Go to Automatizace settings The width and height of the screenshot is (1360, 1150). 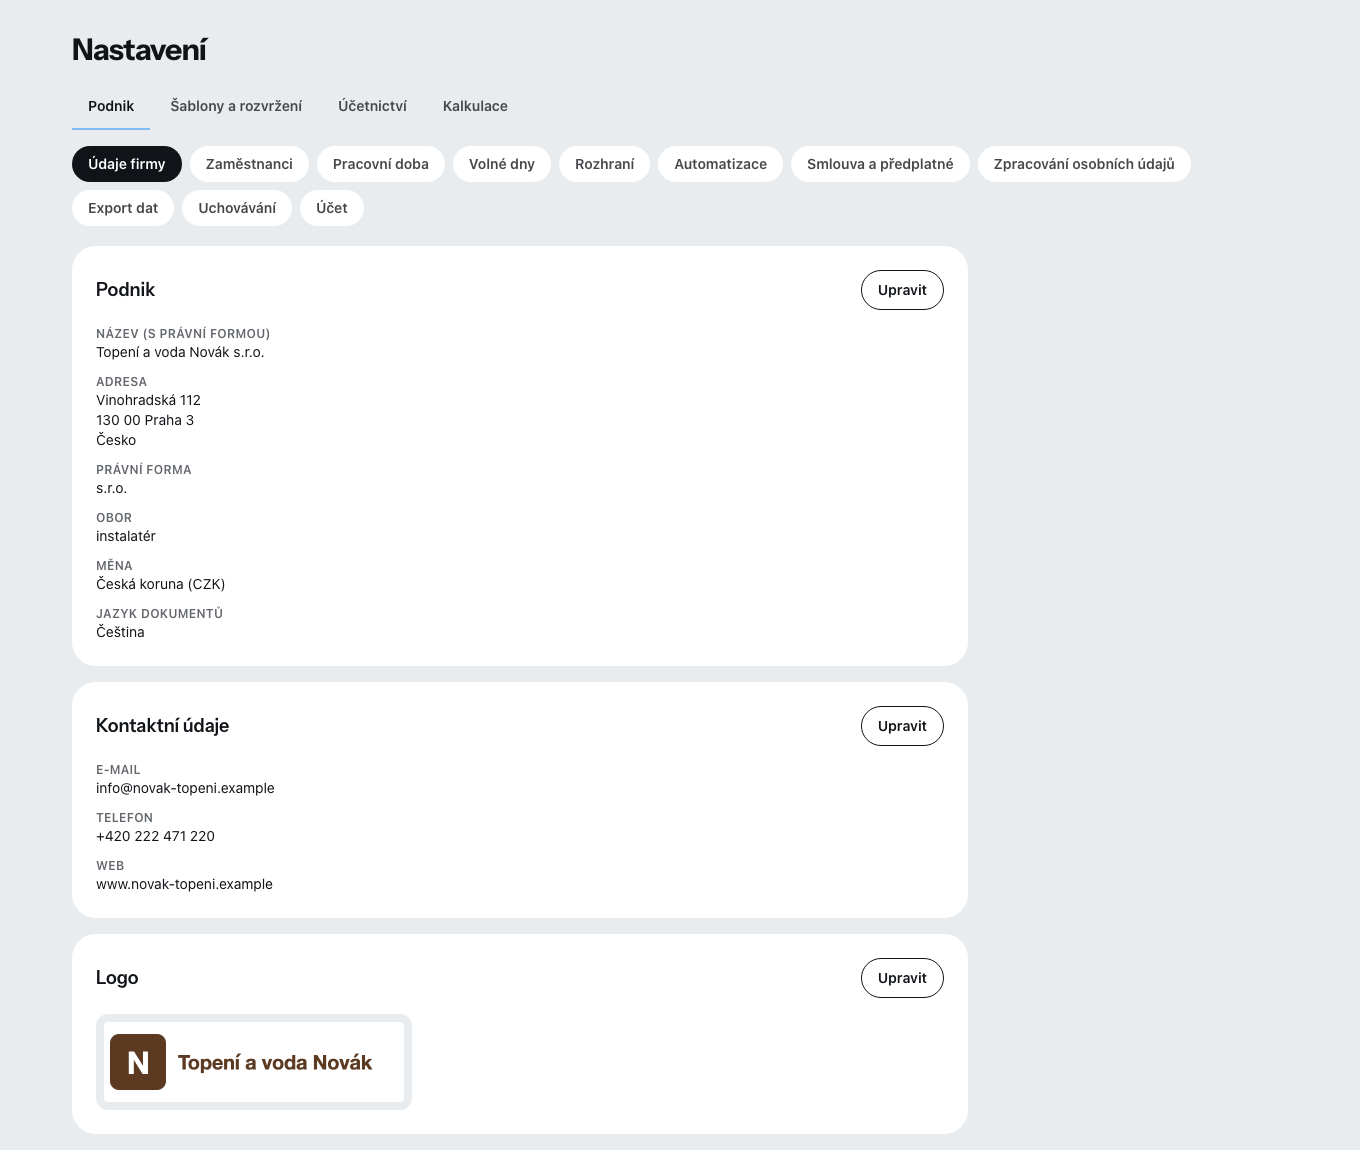[x=720, y=164]
